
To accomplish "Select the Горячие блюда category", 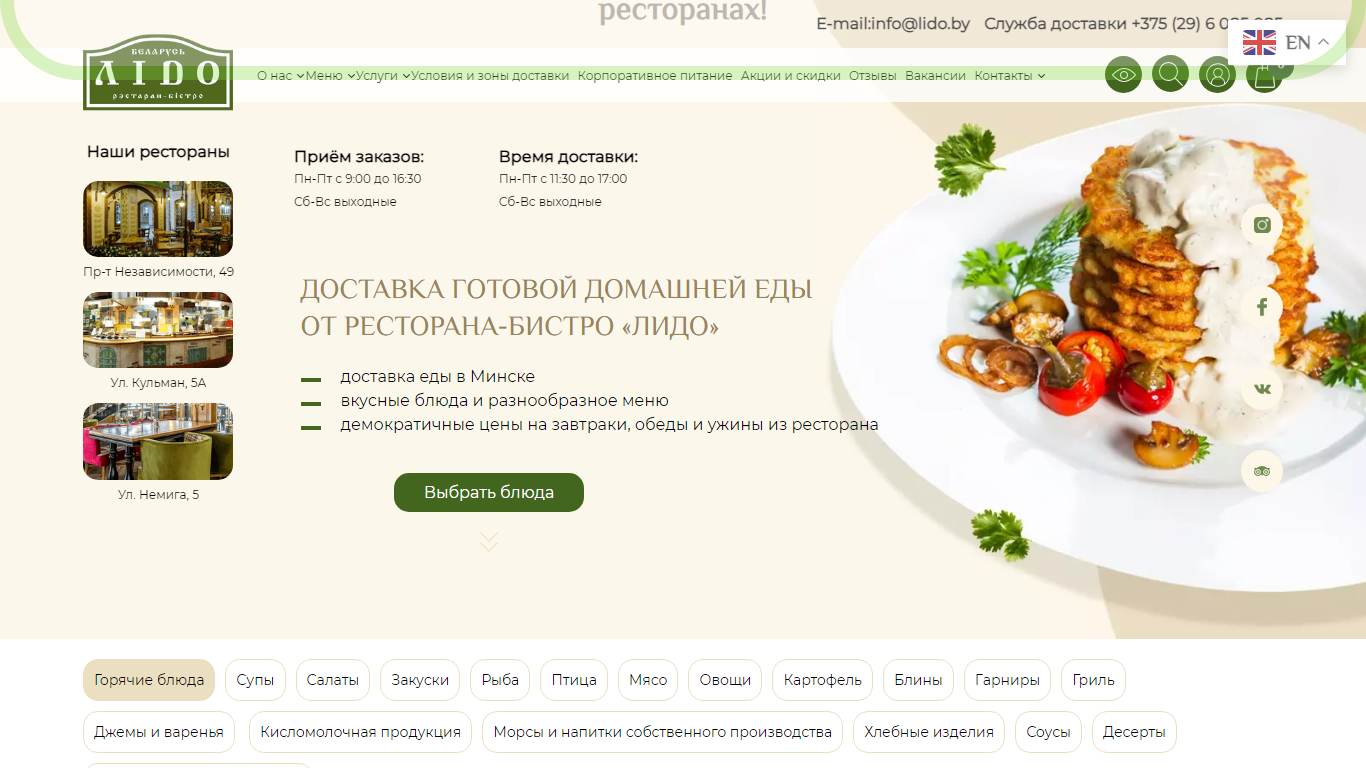I will point(149,680).
